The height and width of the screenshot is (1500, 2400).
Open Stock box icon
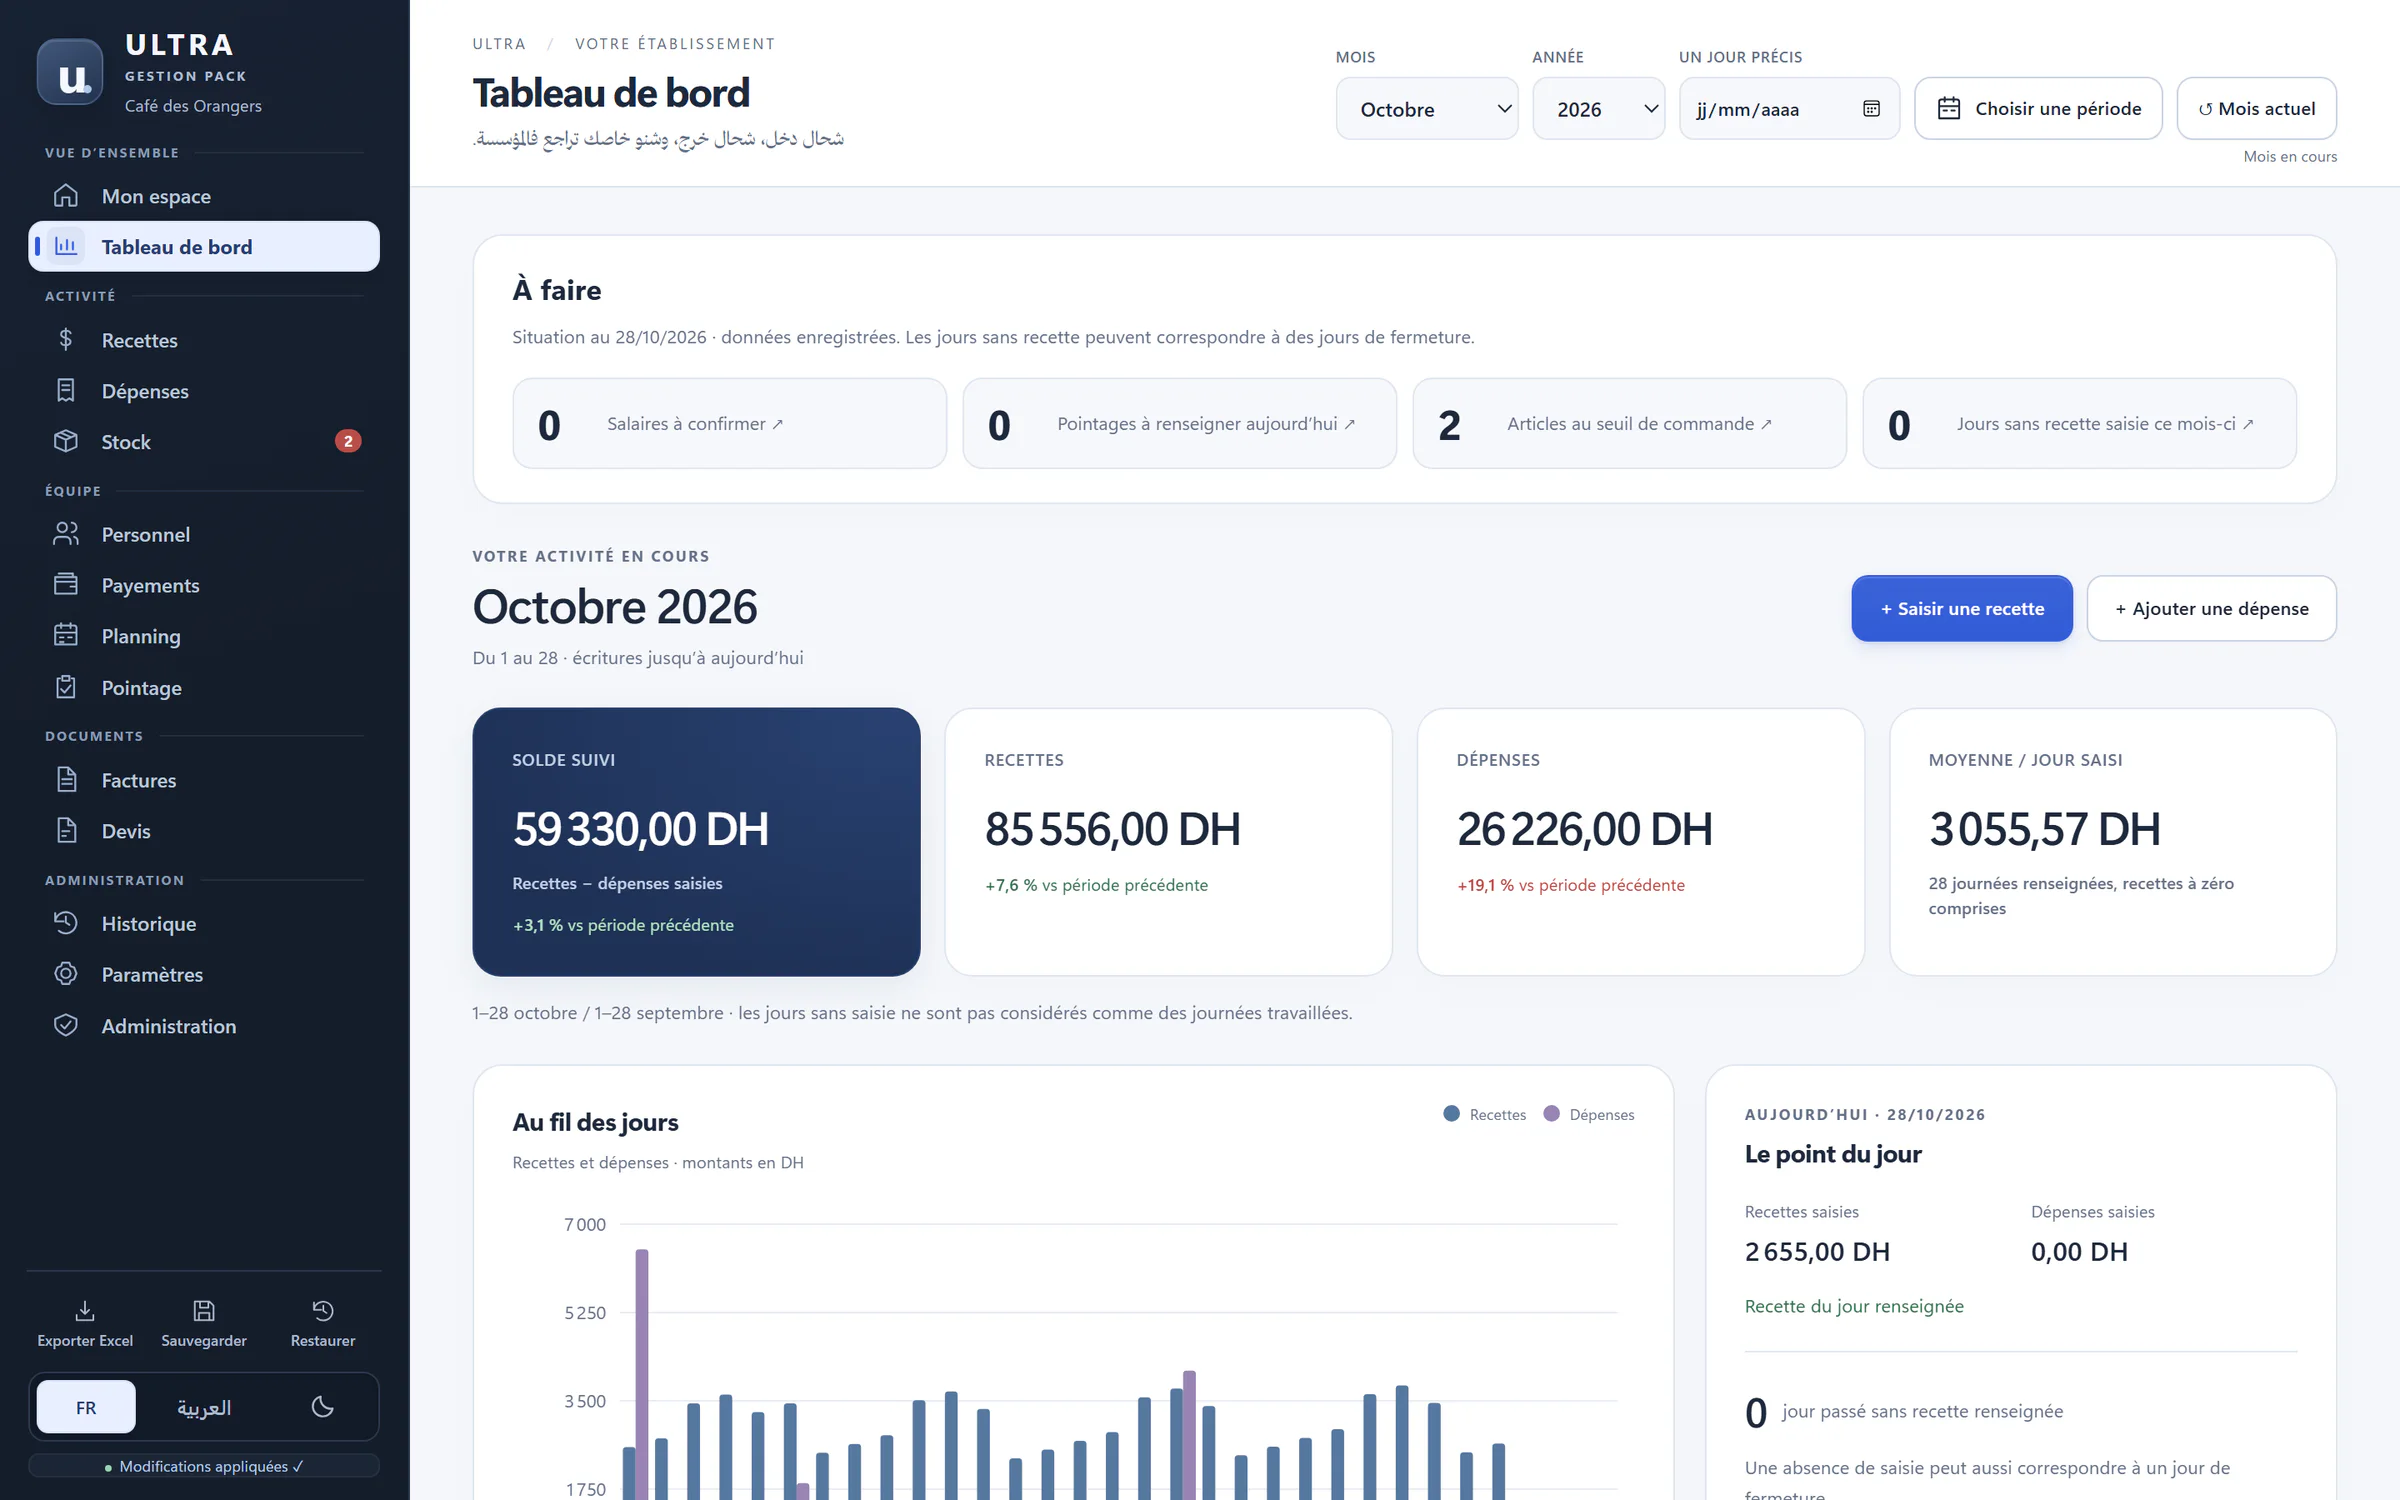66,441
